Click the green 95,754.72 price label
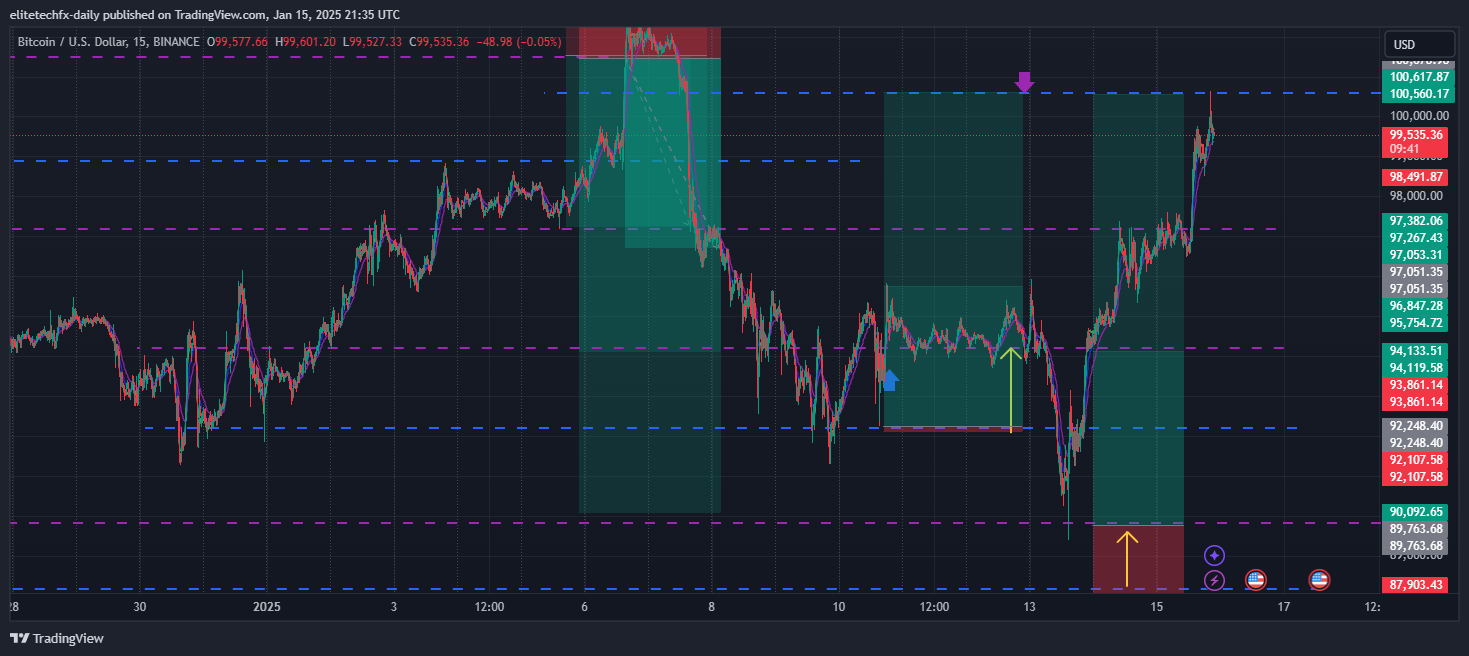 coord(1415,323)
